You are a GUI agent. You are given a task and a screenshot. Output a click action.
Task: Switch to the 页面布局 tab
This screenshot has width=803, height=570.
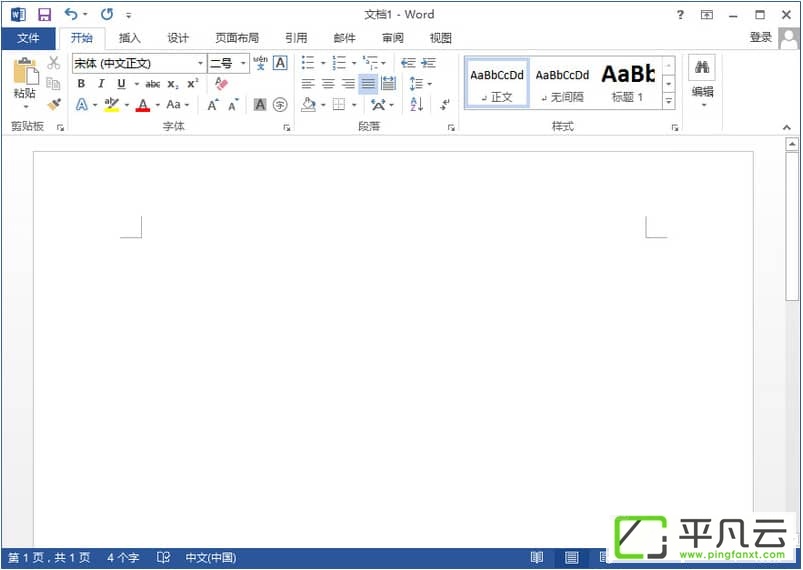237,38
